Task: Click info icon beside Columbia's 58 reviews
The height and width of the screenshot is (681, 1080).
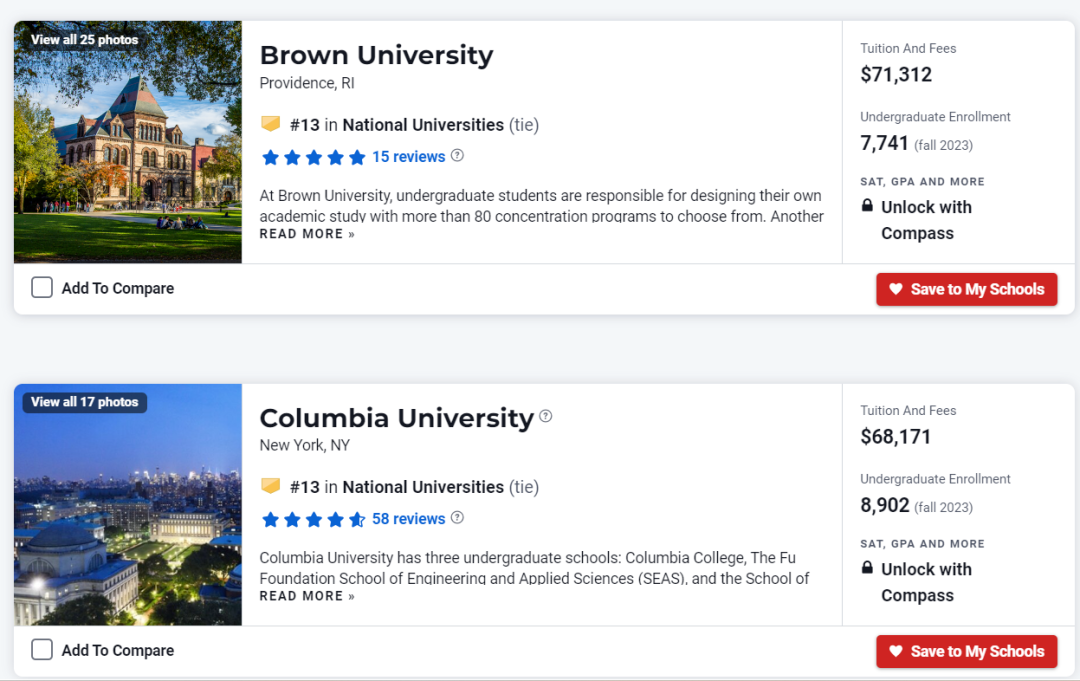Action: click(457, 518)
